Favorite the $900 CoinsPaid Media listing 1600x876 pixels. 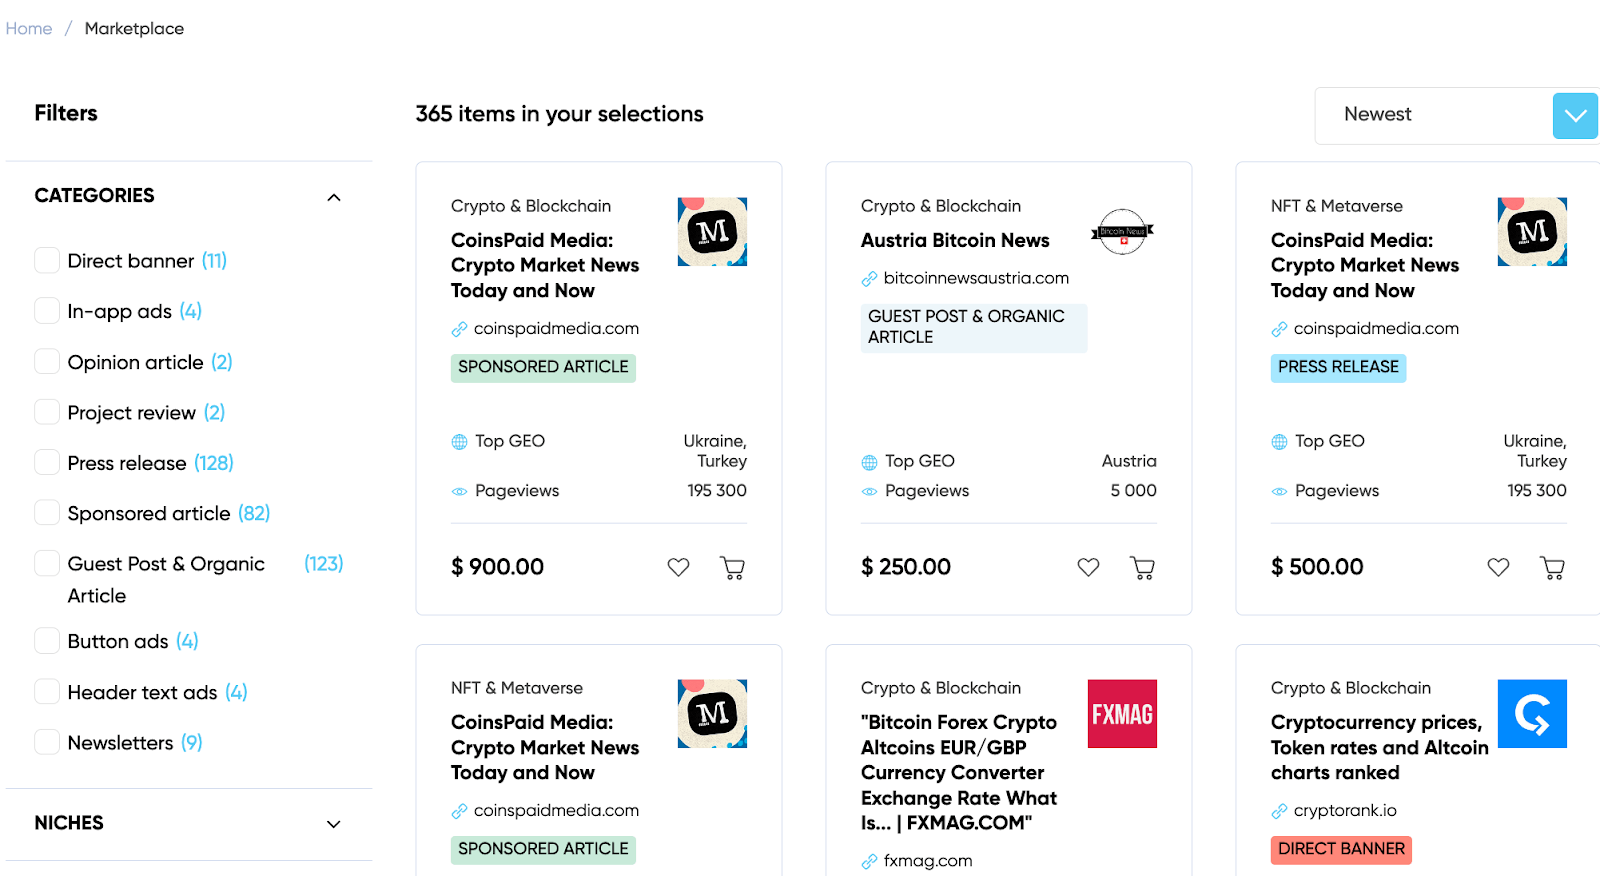(x=678, y=567)
